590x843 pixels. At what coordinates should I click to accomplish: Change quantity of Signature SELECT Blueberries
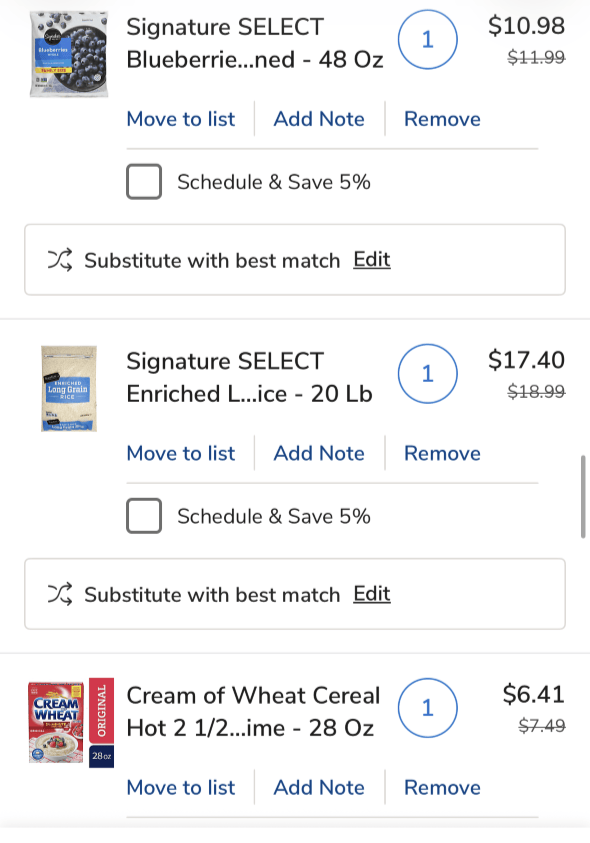click(428, 39)
